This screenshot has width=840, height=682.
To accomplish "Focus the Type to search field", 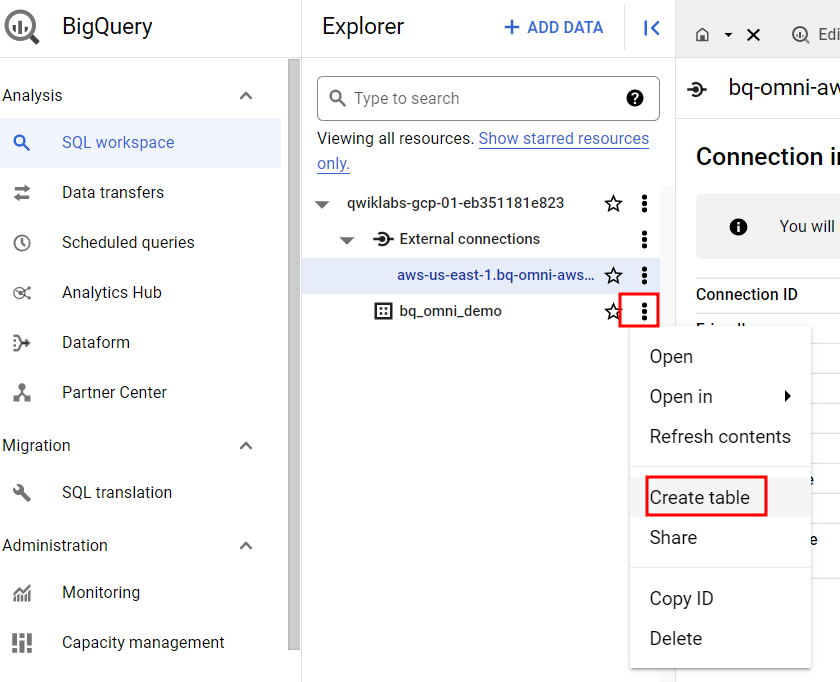I will click(x=488, y=99).
